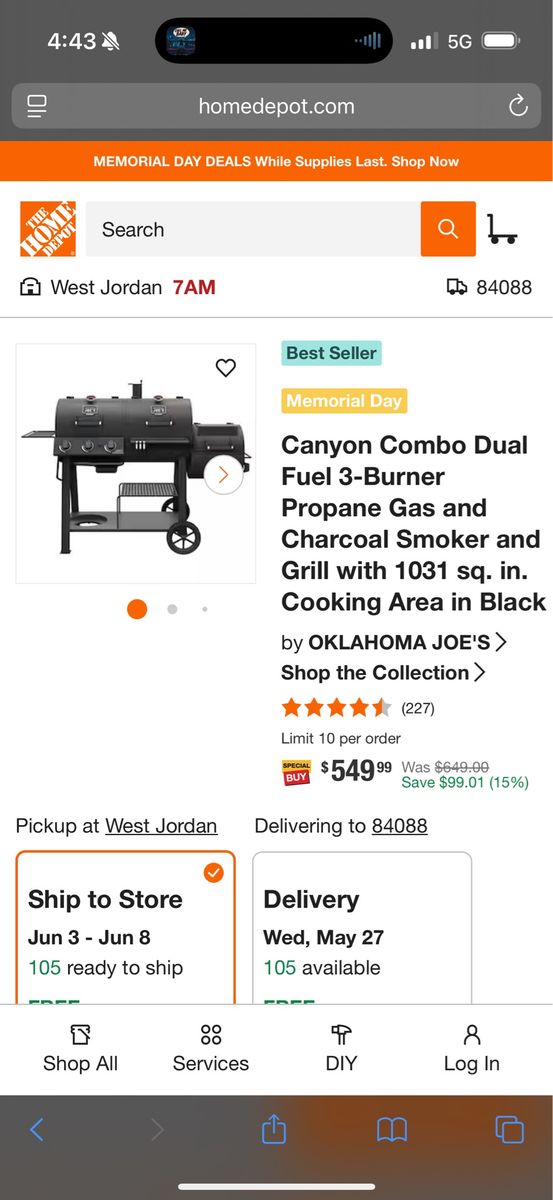This screenshot has width=553, height=1200.
Task: Select the Delivery fulfillment option
Action: pos(362,927)
